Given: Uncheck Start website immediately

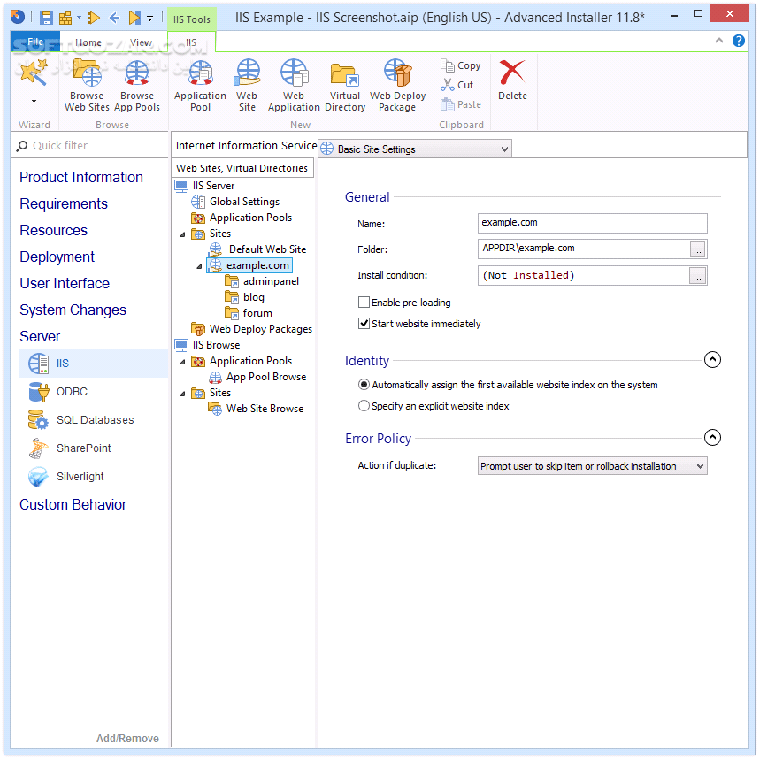Looking at the screenshot, I should [364, 323].
